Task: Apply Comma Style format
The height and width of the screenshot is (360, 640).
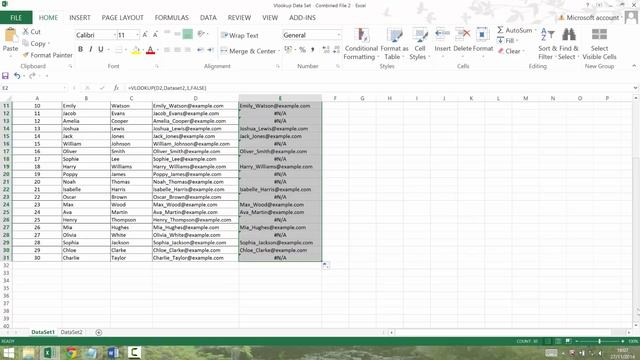Action: 313,50
